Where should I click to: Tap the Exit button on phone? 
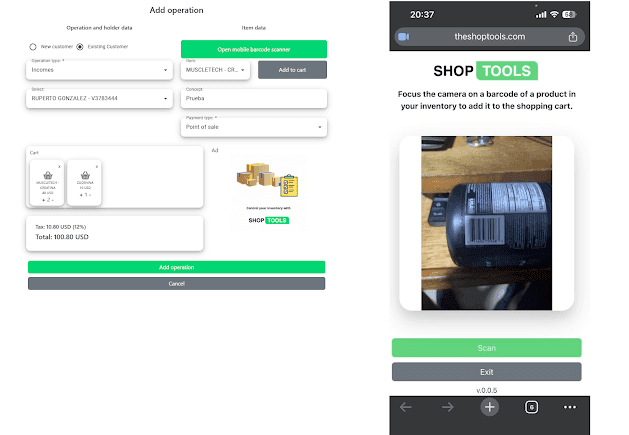[x=487, y=372]
